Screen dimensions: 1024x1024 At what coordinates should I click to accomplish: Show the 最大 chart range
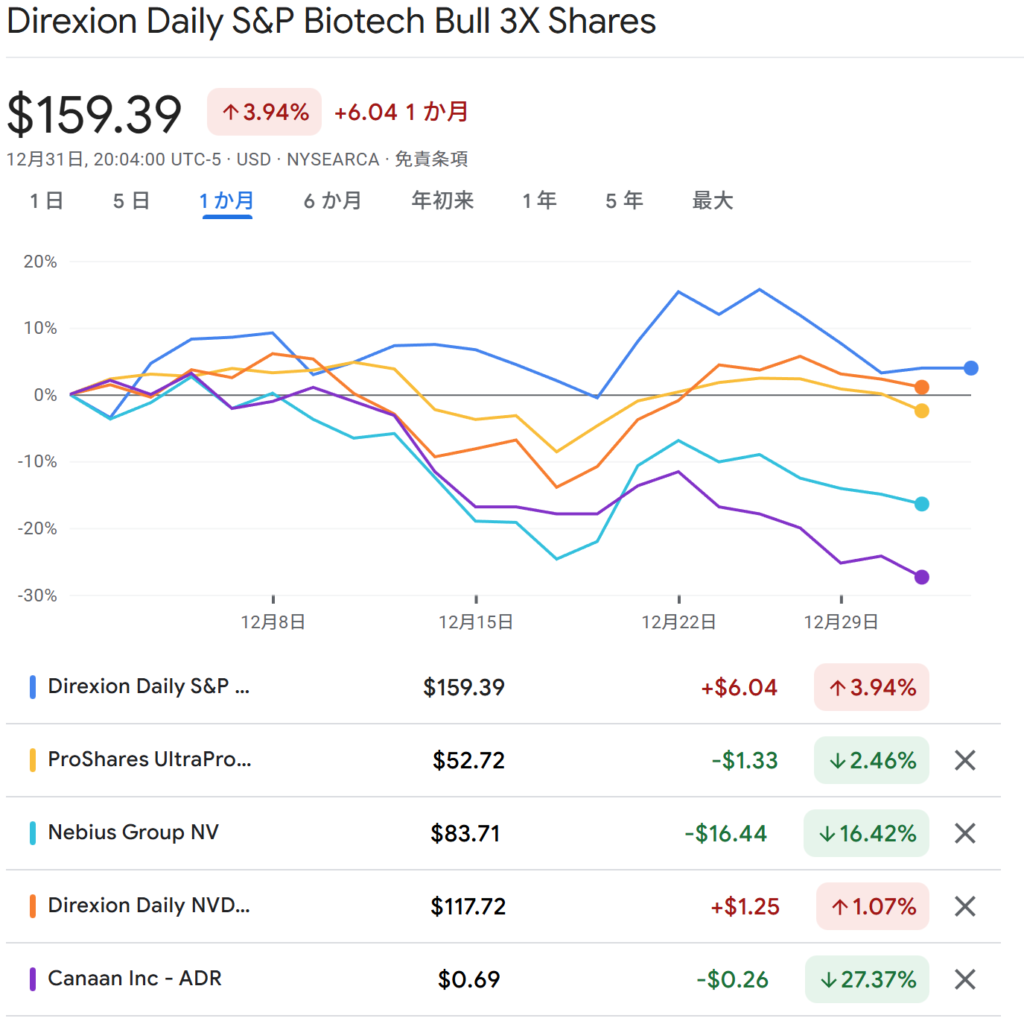(x=712, y=201)
